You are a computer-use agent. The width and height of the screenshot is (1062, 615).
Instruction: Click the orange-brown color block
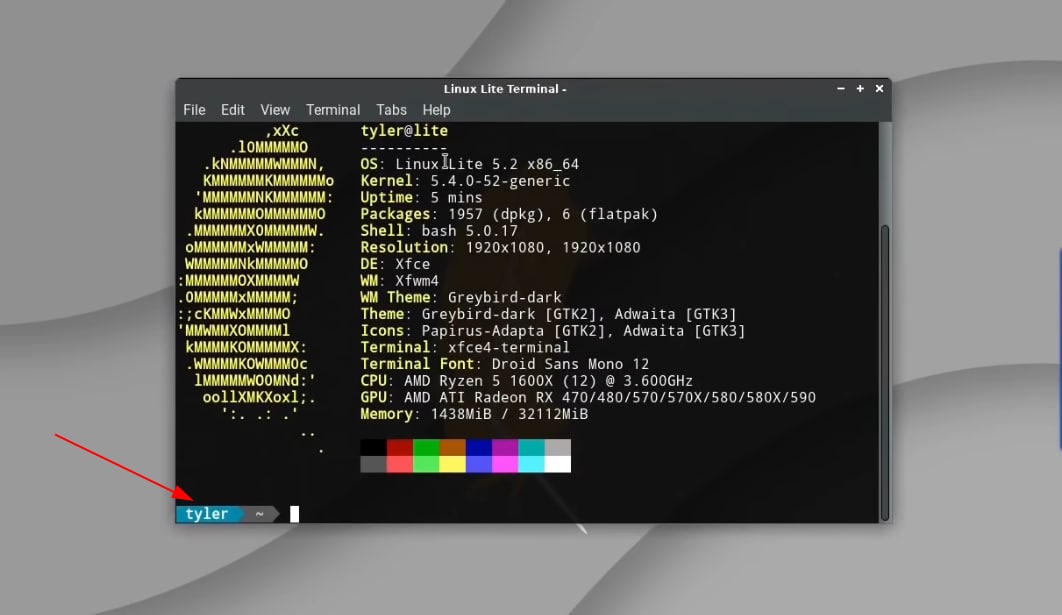click(452, 447)
